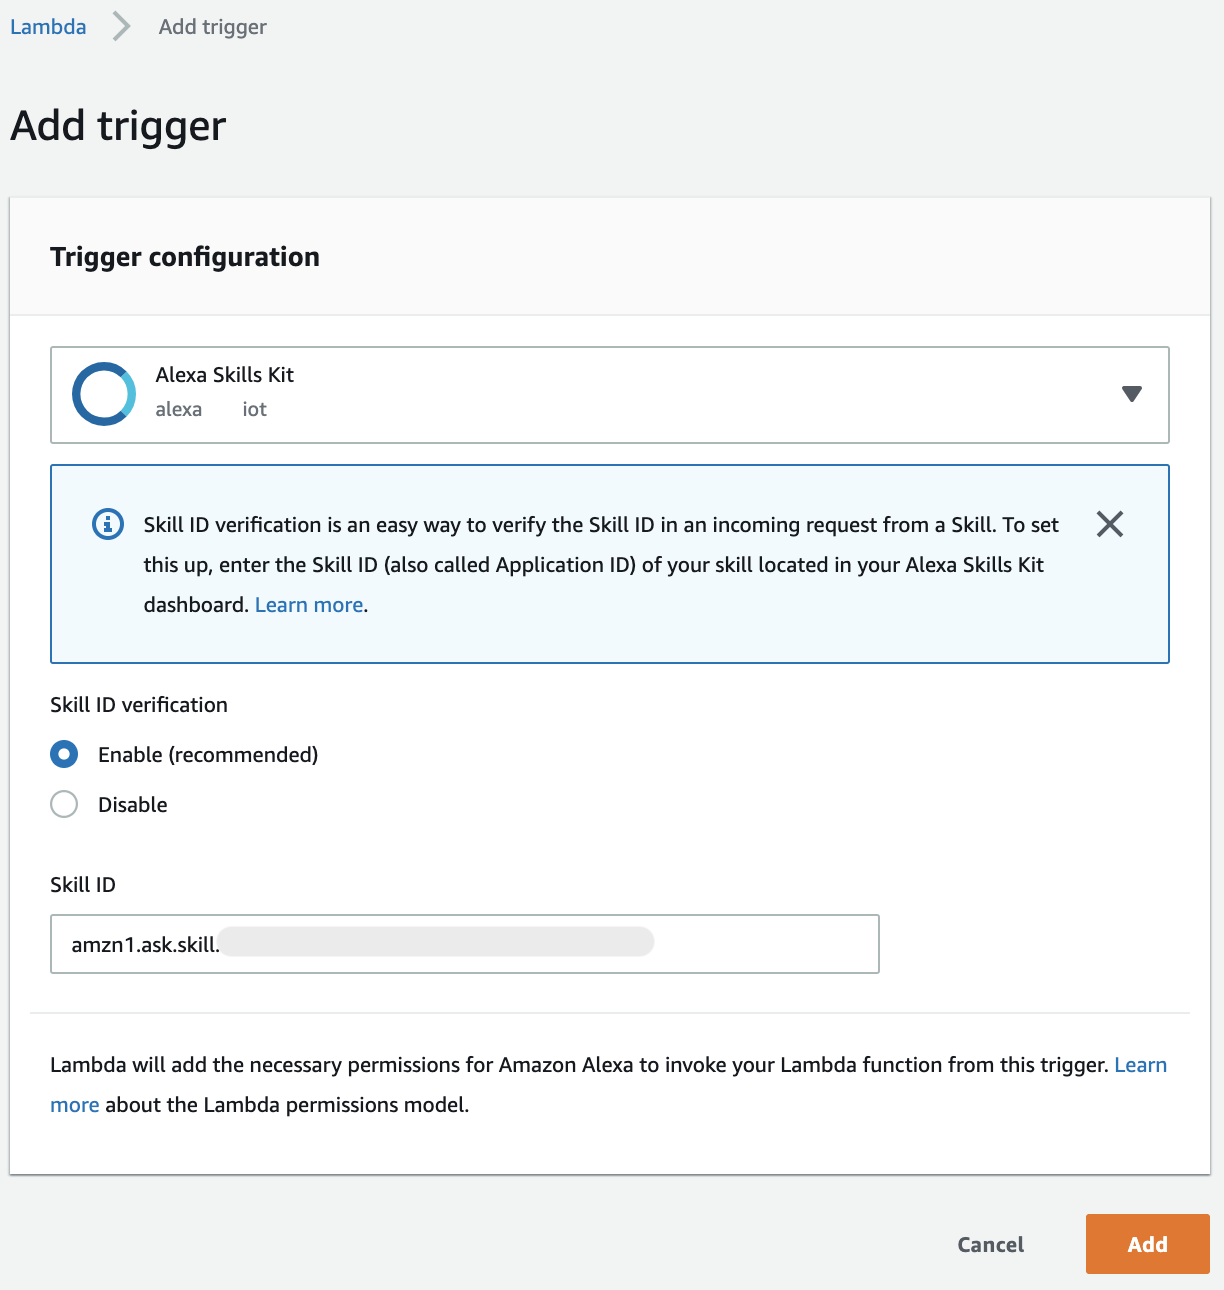The width and height of the screenshot is (1224, 1290).
Task: Click the Enable (recommended) label
Action: point(208,755)
